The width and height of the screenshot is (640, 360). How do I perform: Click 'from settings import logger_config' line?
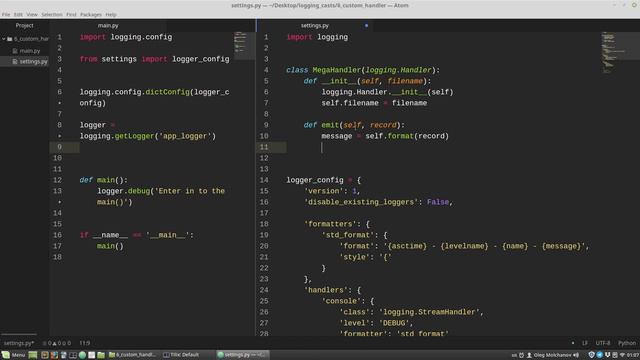pos(154,59)
